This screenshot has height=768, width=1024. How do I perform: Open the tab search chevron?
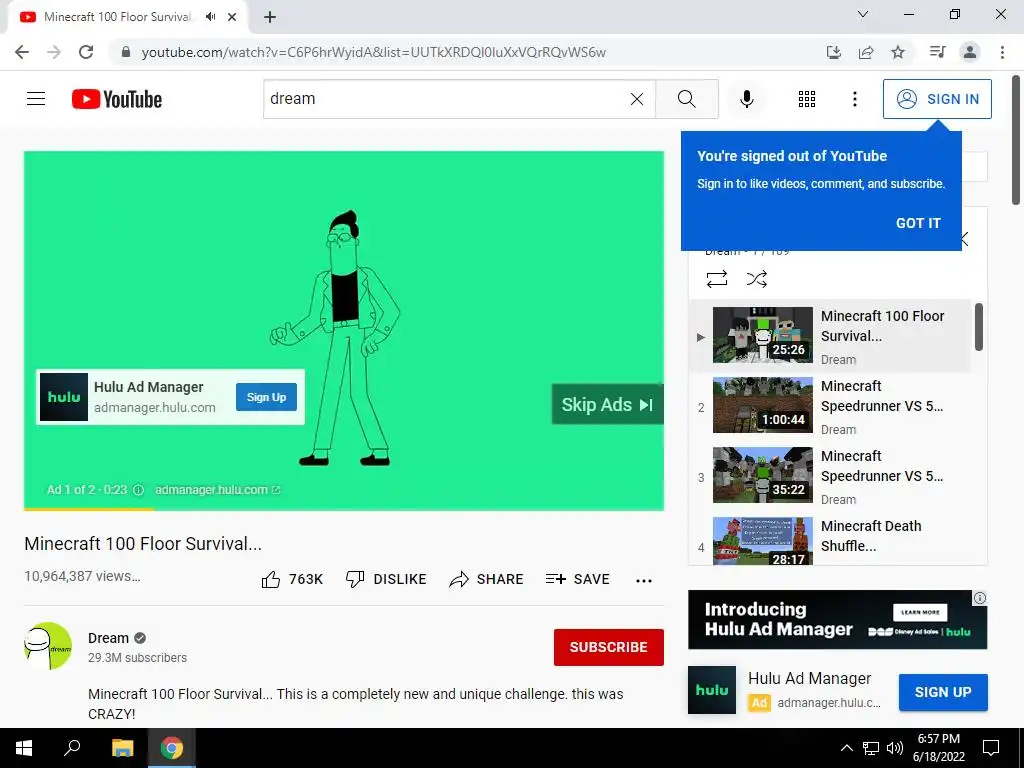point(863,14)
